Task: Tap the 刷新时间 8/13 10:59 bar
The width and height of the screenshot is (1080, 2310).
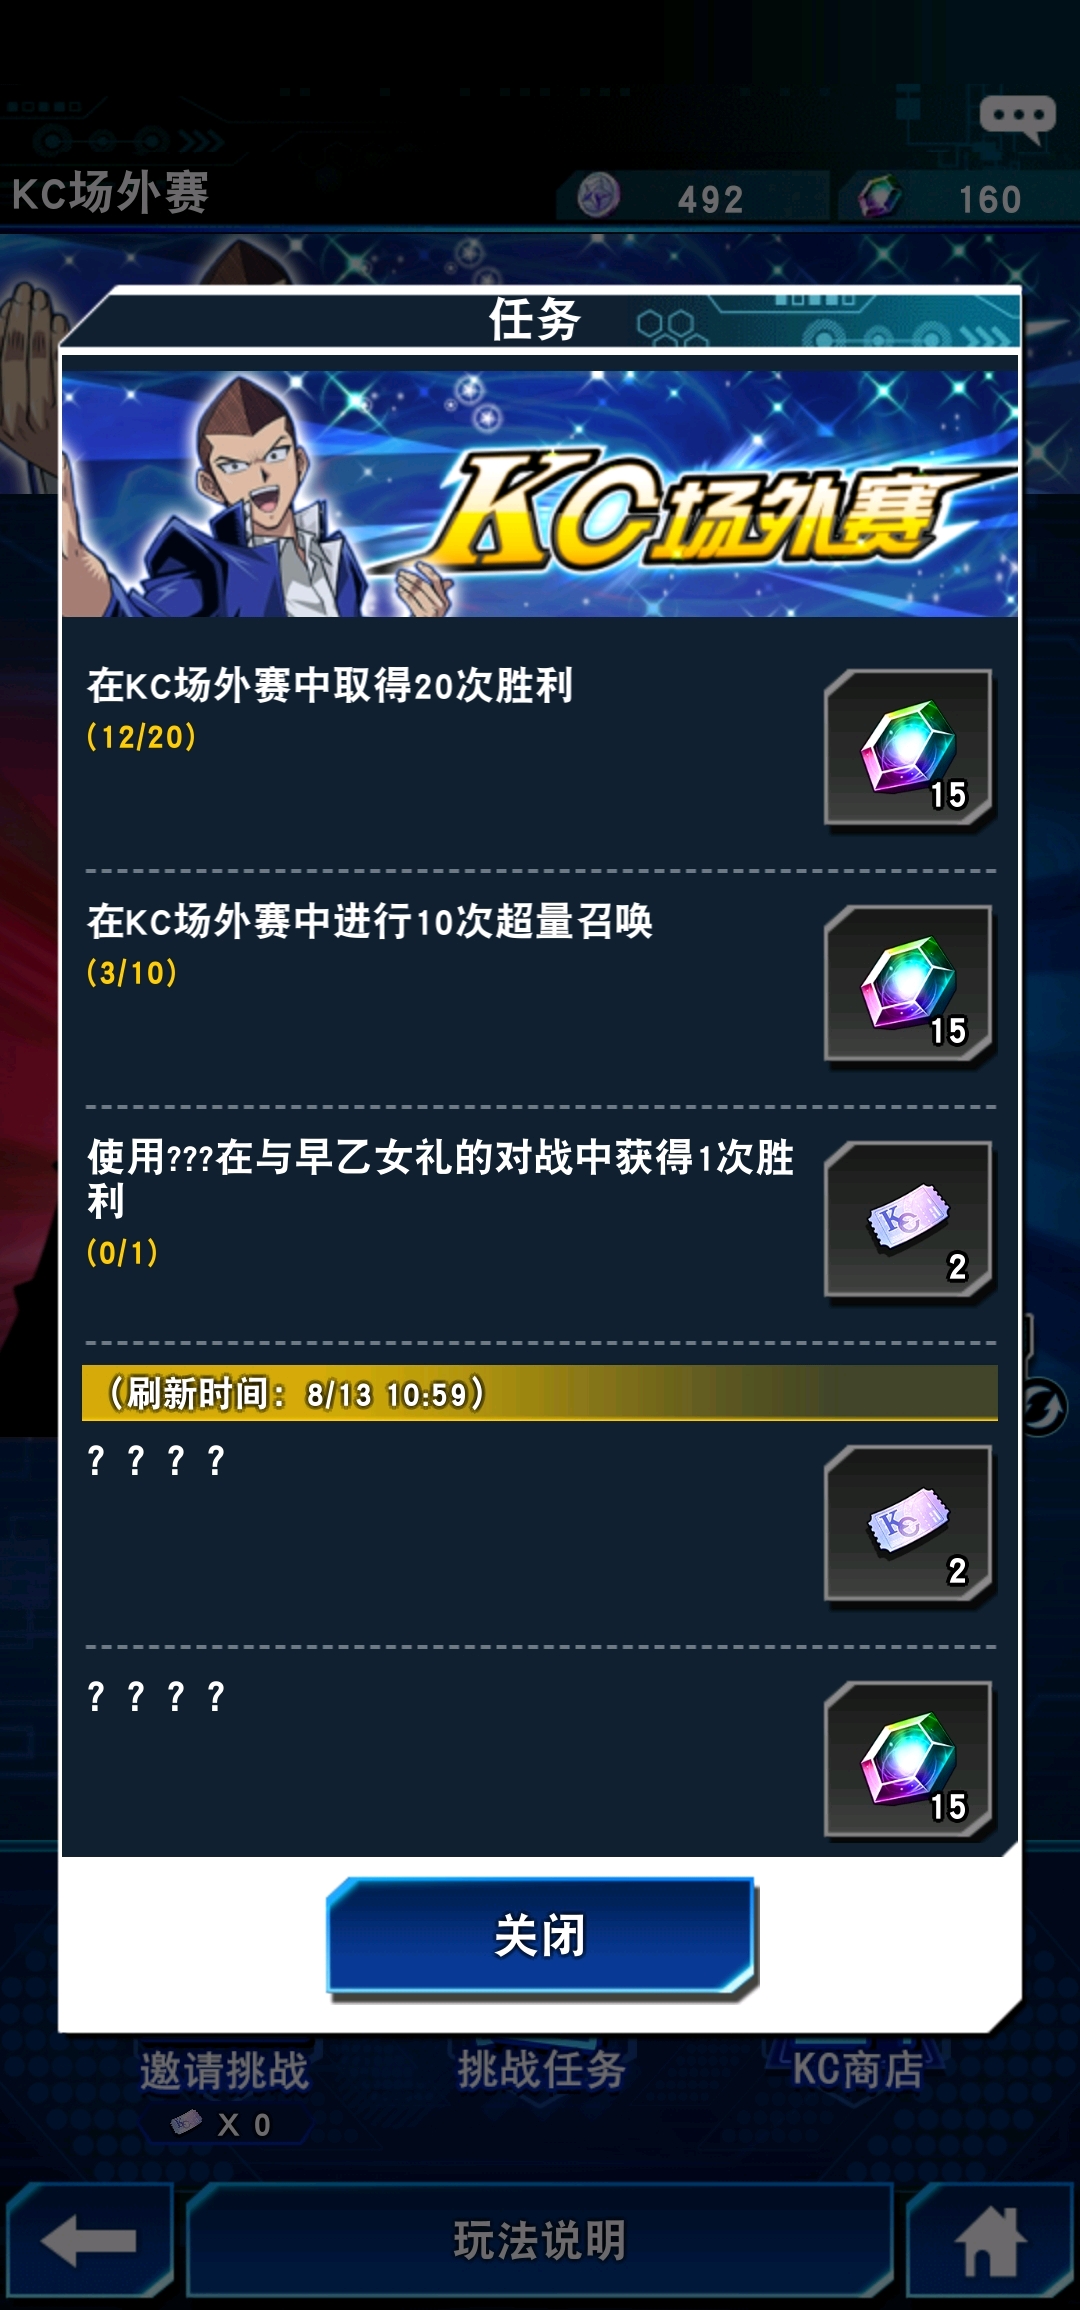Action: coord(540,1393)
